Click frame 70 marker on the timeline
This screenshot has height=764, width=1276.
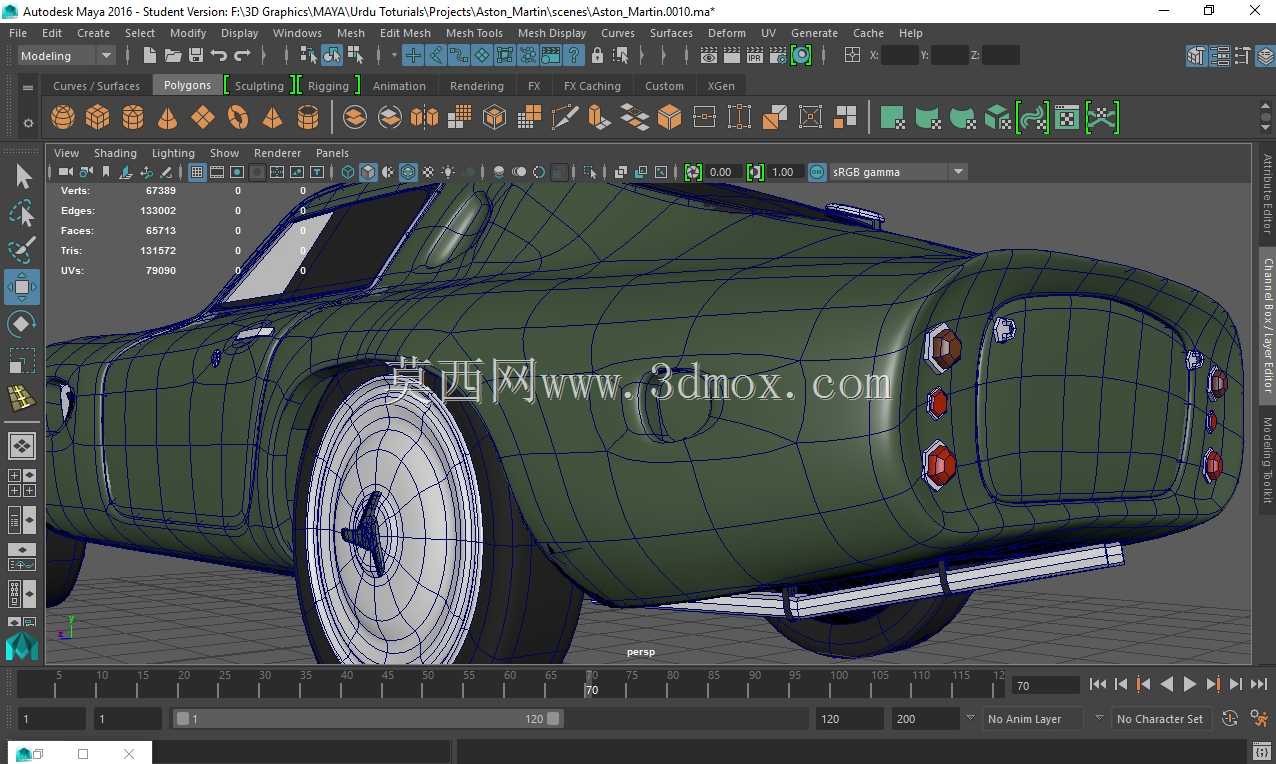coord(591,683)
